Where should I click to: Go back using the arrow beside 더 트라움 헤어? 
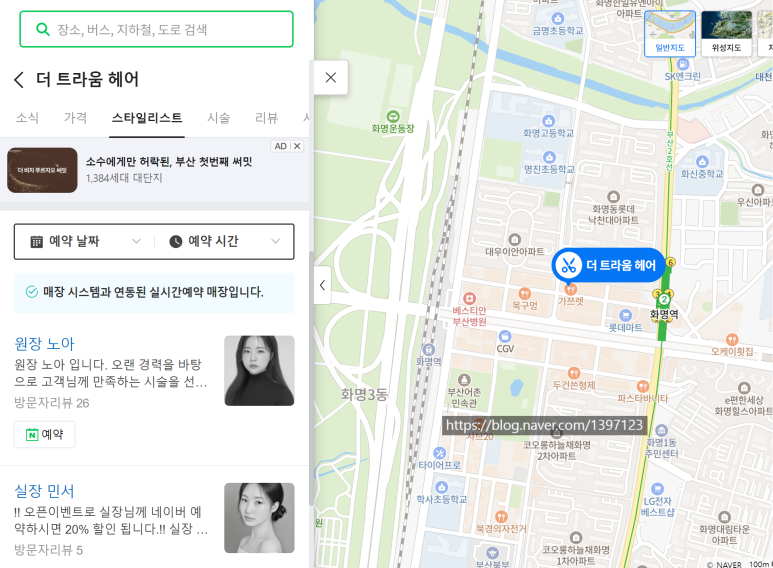click(x=19, y=79)
